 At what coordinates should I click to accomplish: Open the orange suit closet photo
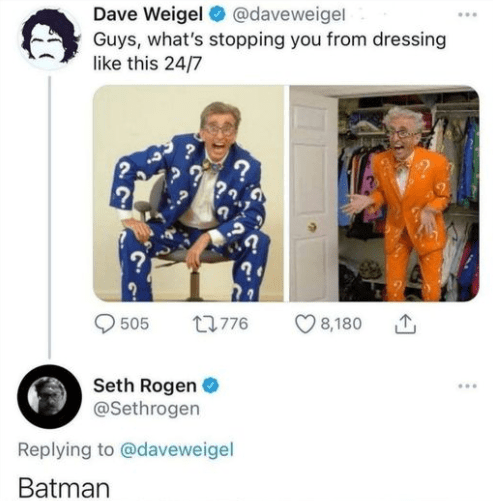(x=384, y=194)
